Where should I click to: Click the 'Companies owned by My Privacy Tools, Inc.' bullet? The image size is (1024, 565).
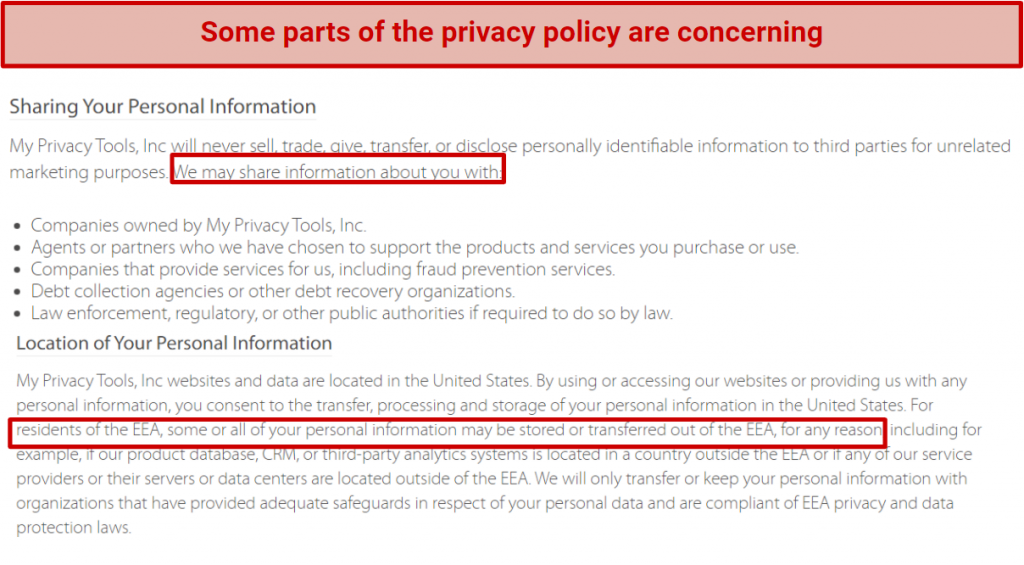(x=199, y=225)
